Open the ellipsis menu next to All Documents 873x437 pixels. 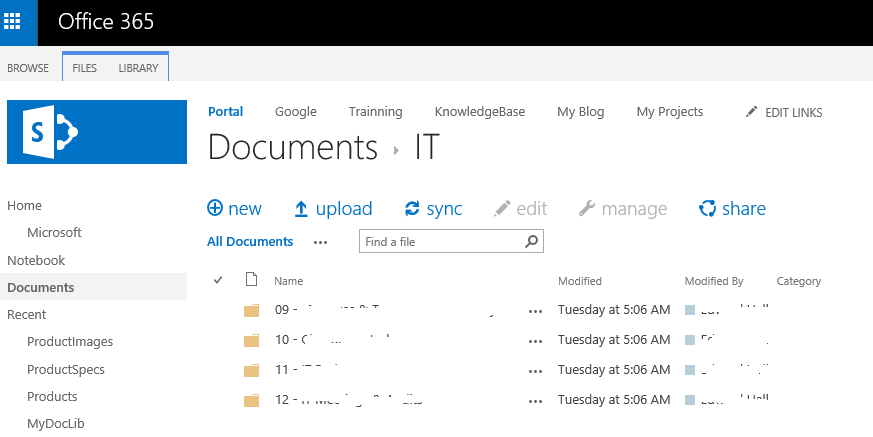click(321, 242)
